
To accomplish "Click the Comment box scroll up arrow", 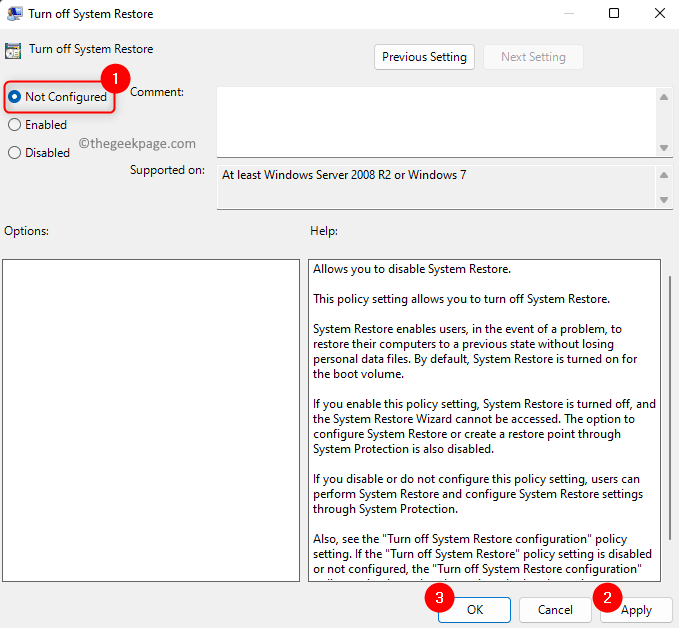I will click(664, 97).
